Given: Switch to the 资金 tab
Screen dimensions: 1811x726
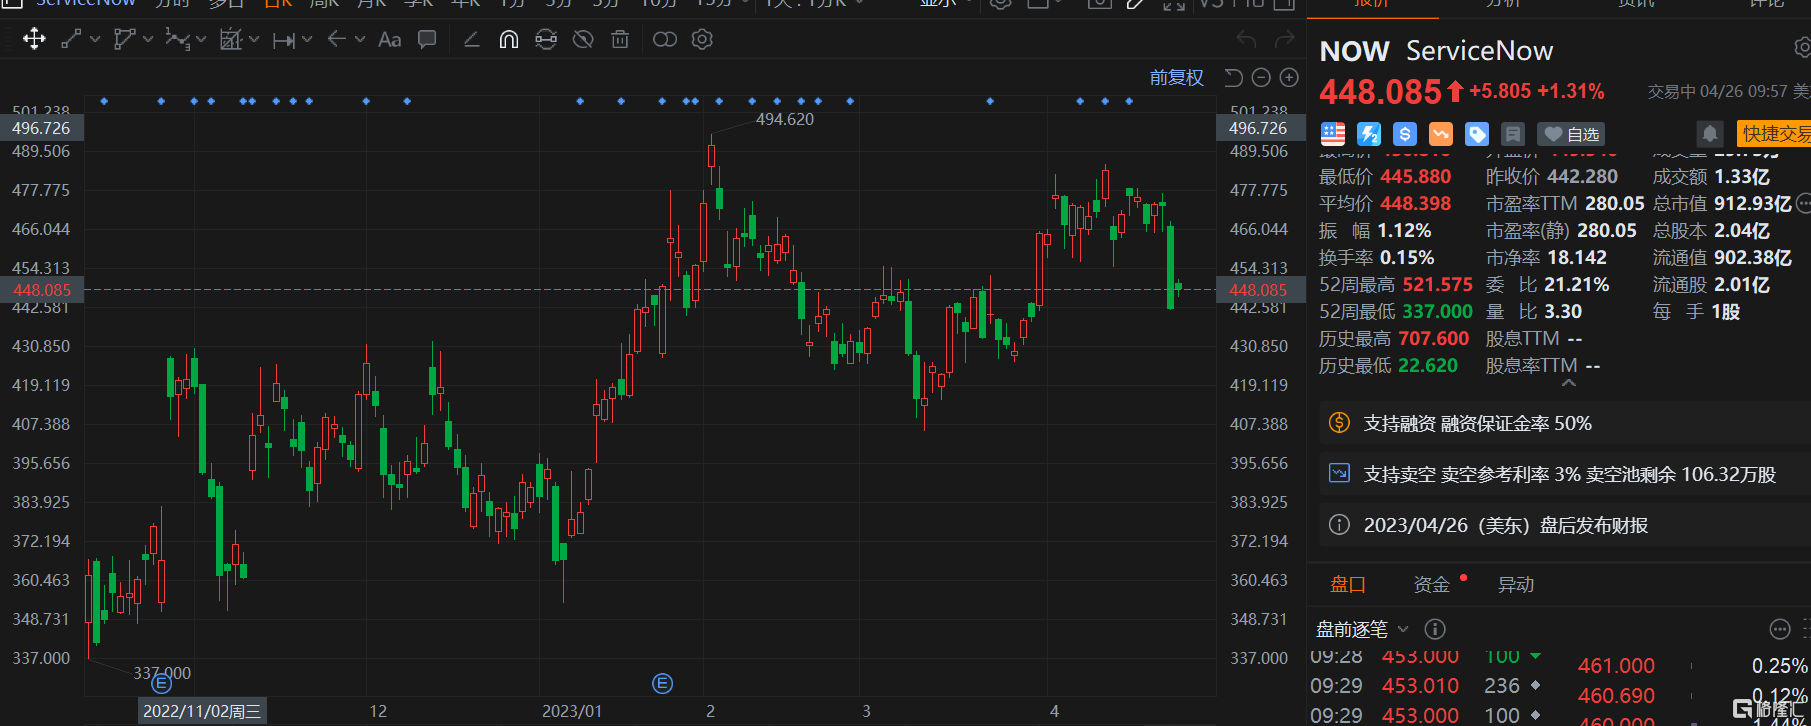Looking at the screenshot, I should [1432, 585].
